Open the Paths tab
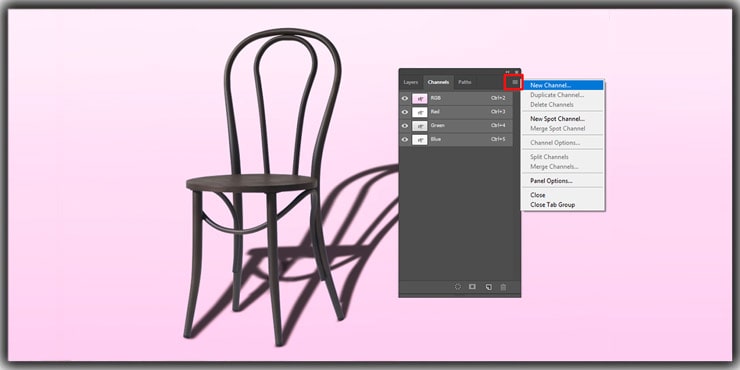Image resolution: width=740 pixels, height=370 pixels. tap(465, 82)
